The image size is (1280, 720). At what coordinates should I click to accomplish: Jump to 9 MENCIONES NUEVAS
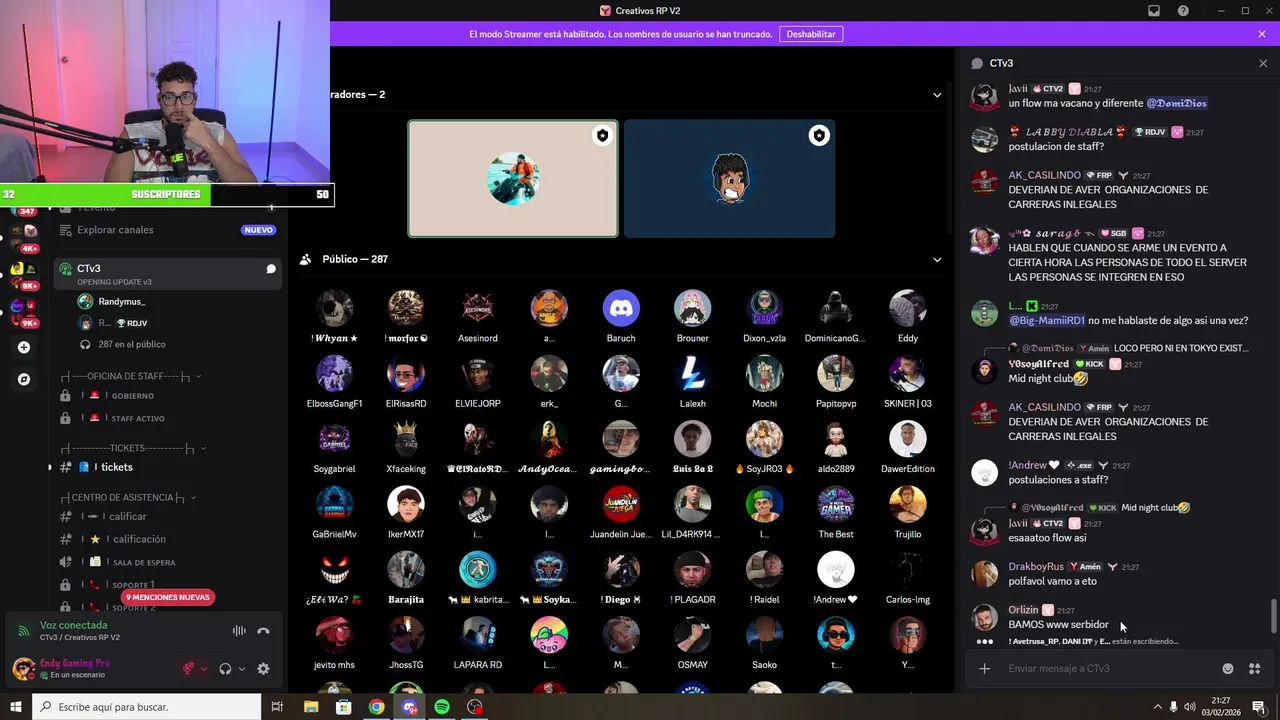[168, 597]
